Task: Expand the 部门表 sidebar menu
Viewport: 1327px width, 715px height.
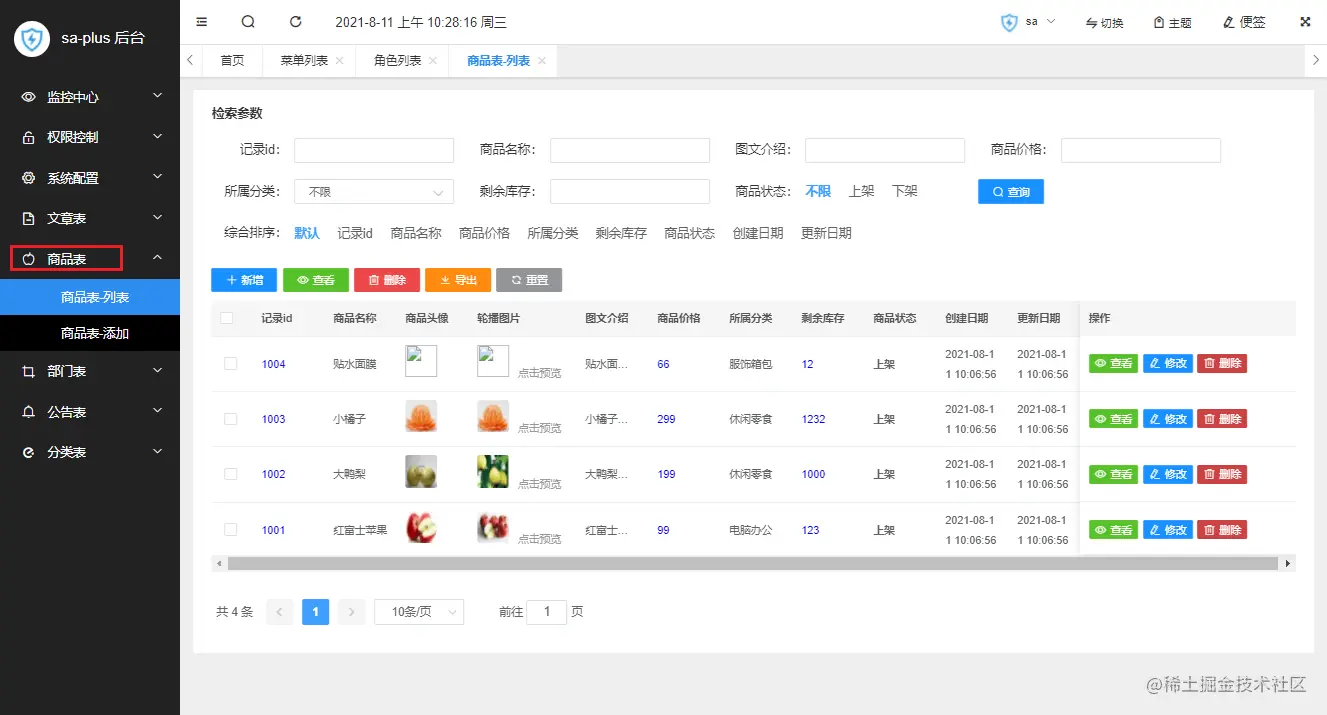Action: [x=90, y=371]
